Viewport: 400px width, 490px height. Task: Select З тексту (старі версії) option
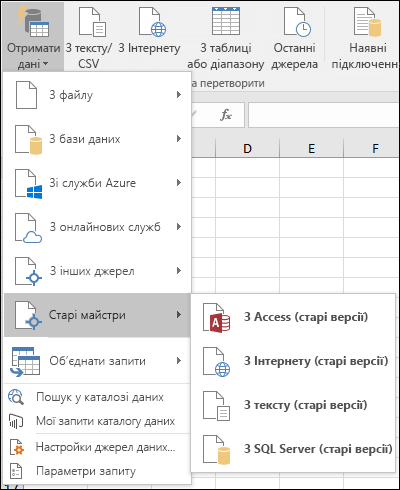(x=293, y=405)
